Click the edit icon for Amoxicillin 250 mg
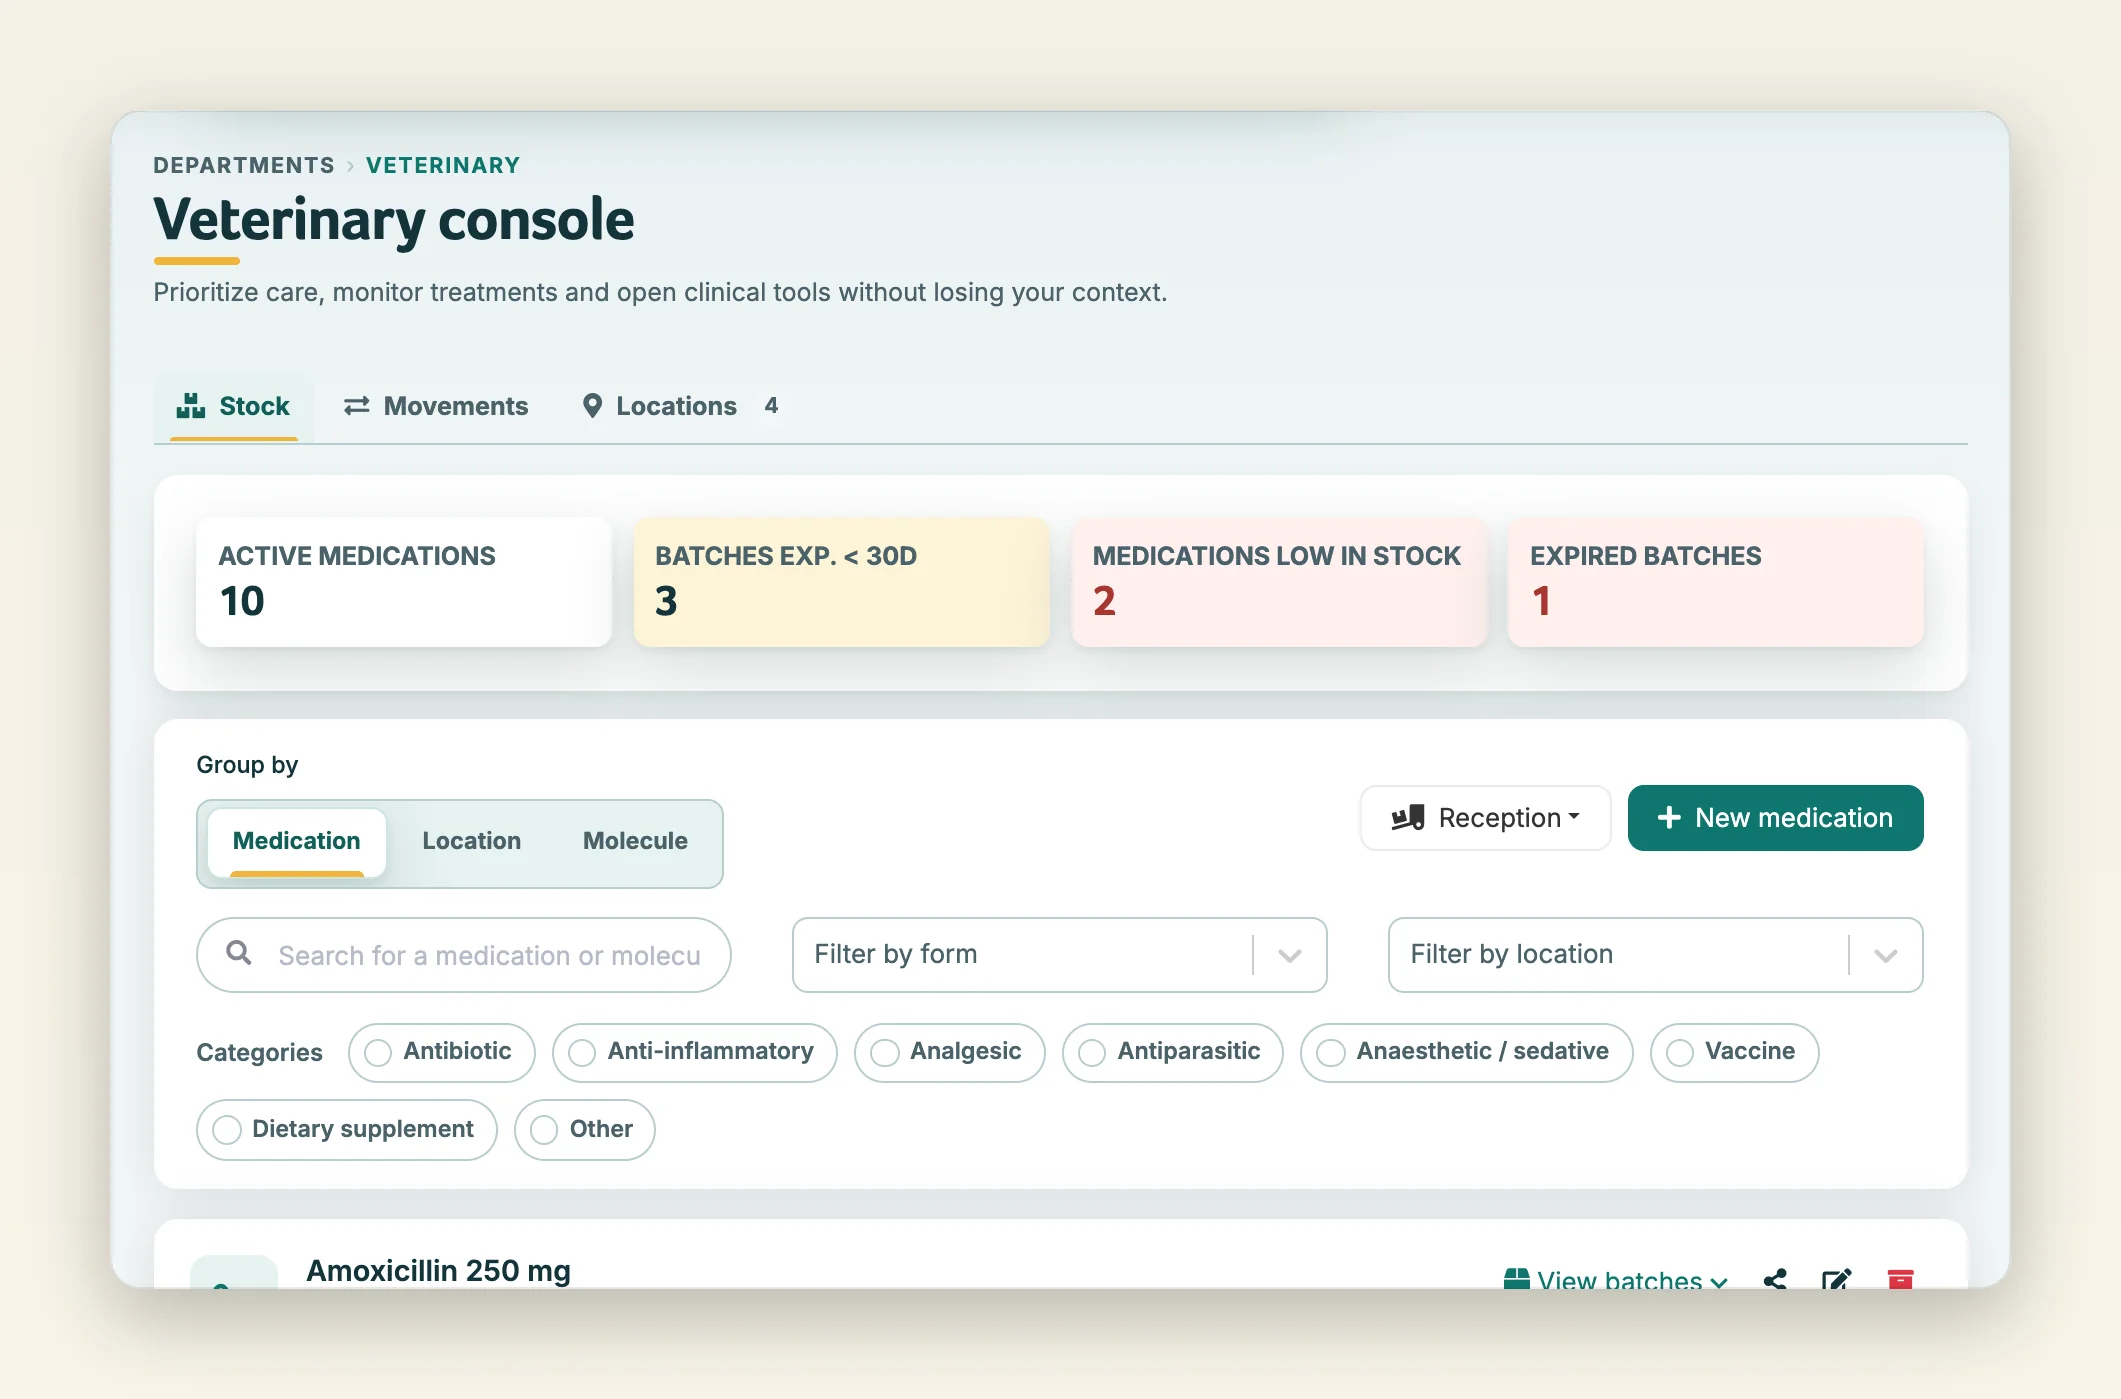The height and width of the screenshot is (1399, 2121). (x=1837, y=1279)
